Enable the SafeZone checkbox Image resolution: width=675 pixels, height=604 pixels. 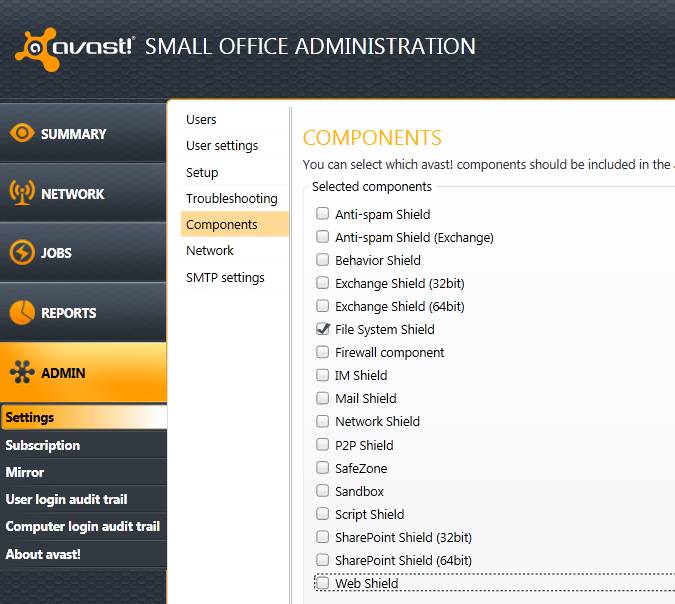pos(322,468)
